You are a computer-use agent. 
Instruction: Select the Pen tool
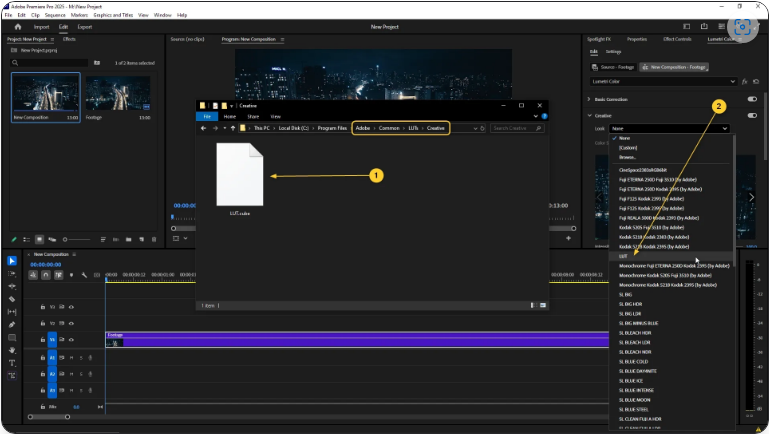click(12, 325)
